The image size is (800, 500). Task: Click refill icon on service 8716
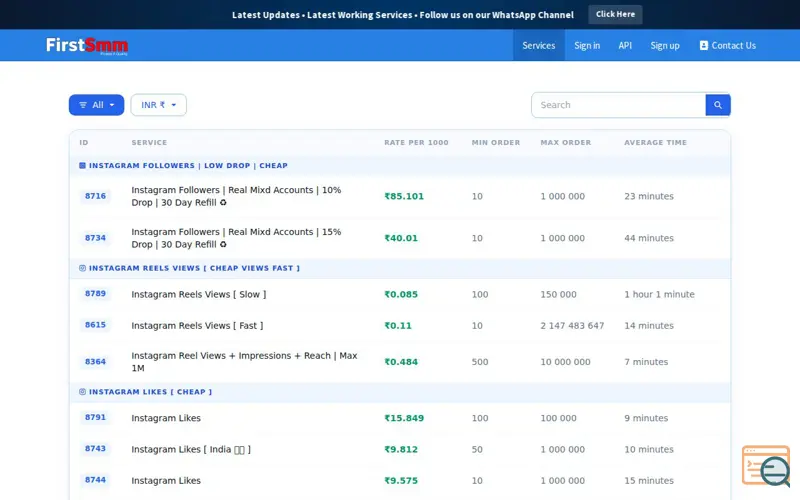(223, 203)
